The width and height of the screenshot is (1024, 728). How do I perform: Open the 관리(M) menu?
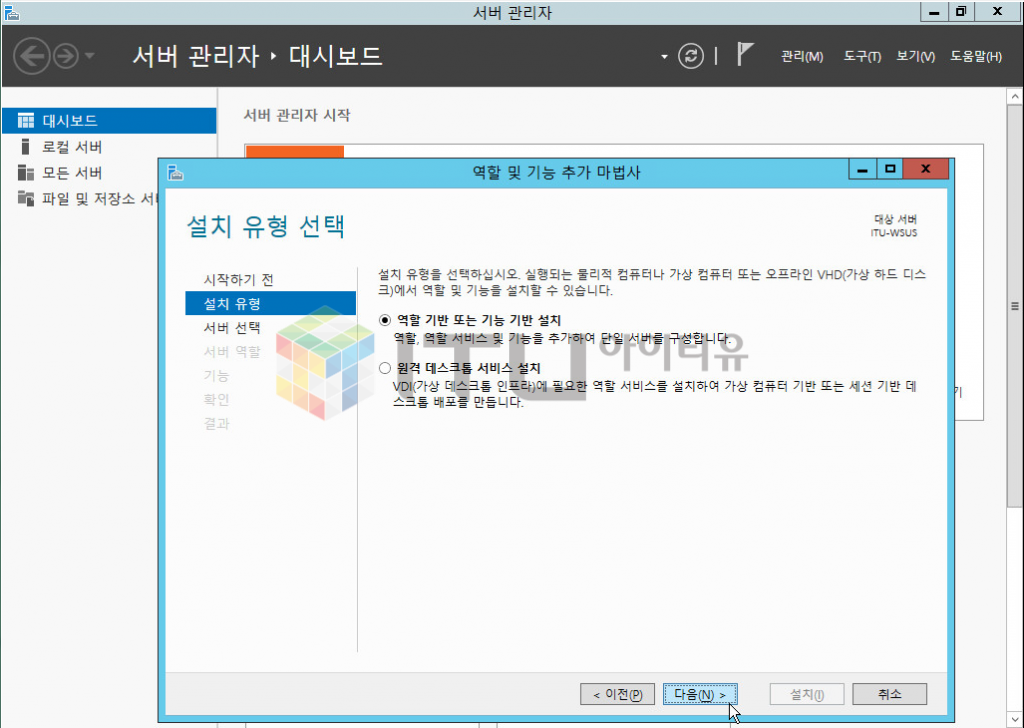pyautogui.click(x=801, y=57)
